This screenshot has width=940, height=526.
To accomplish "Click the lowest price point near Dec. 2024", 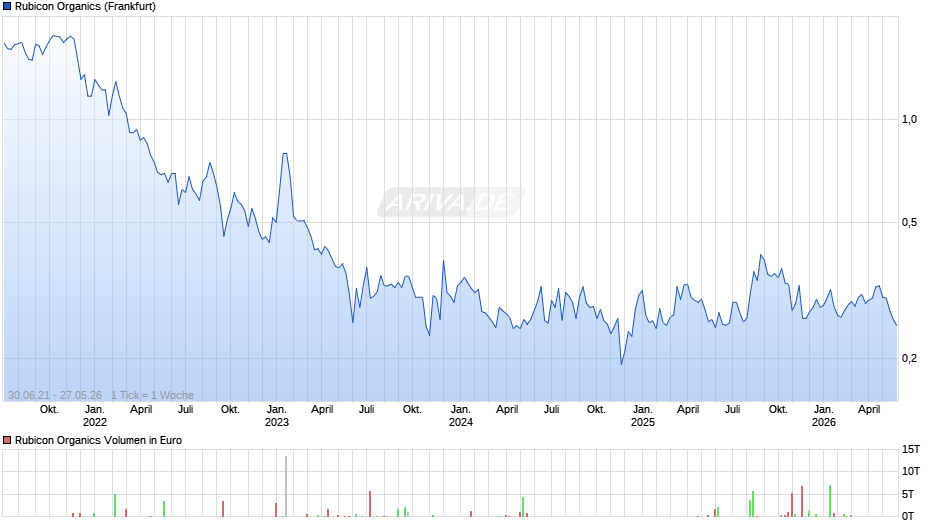I will 621,363.
